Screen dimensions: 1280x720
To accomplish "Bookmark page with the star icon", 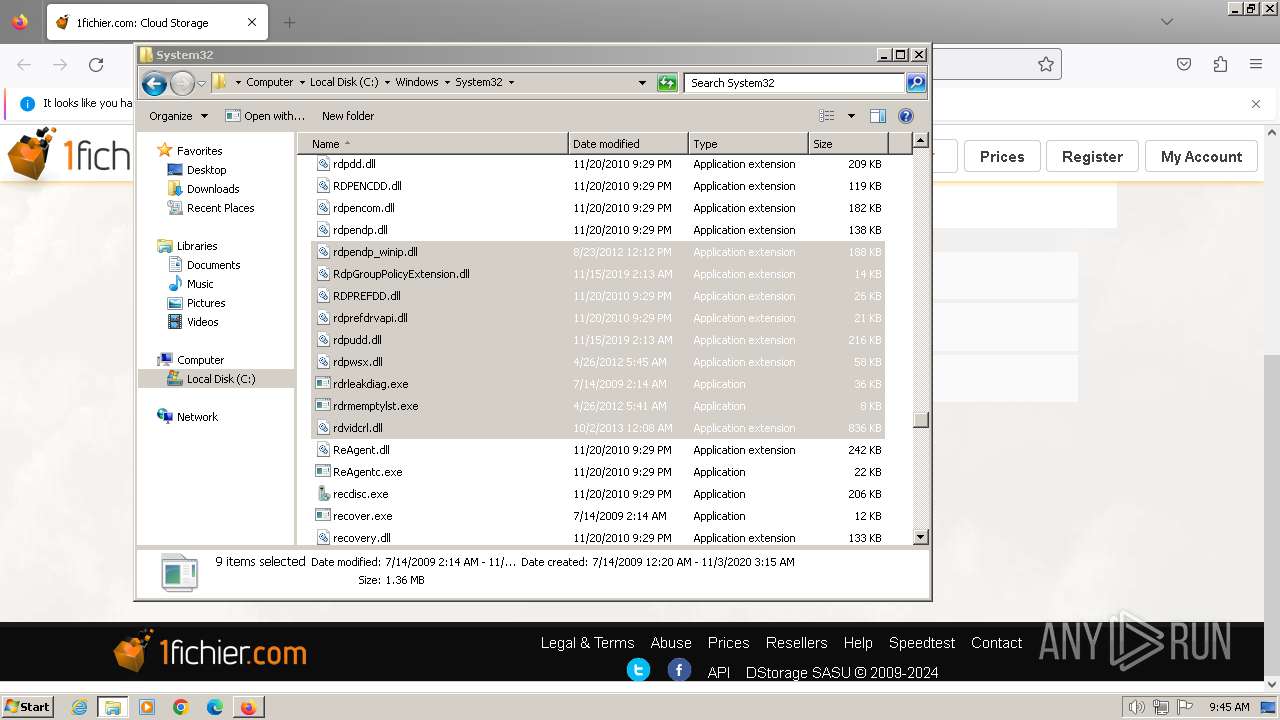I will pyautogui.click(x=1046, y=64).
